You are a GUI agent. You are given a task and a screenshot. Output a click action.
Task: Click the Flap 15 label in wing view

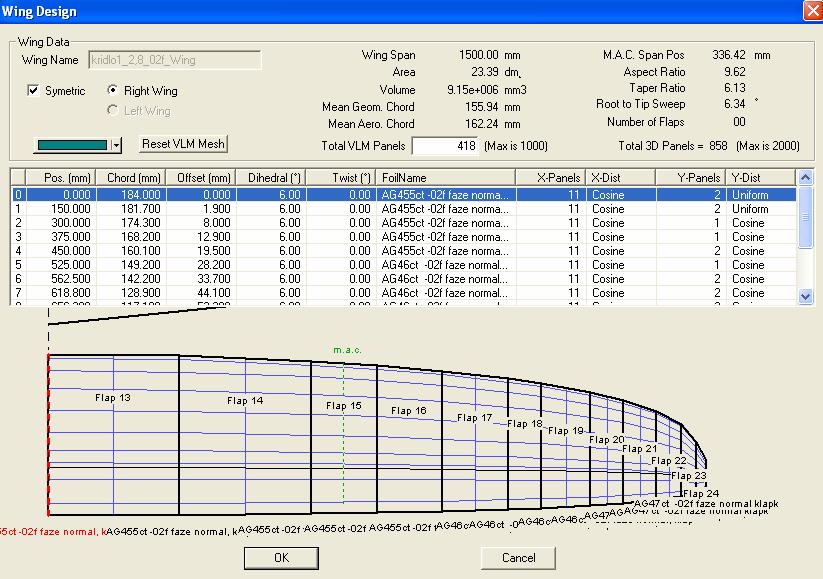click(x=344, y=405)
